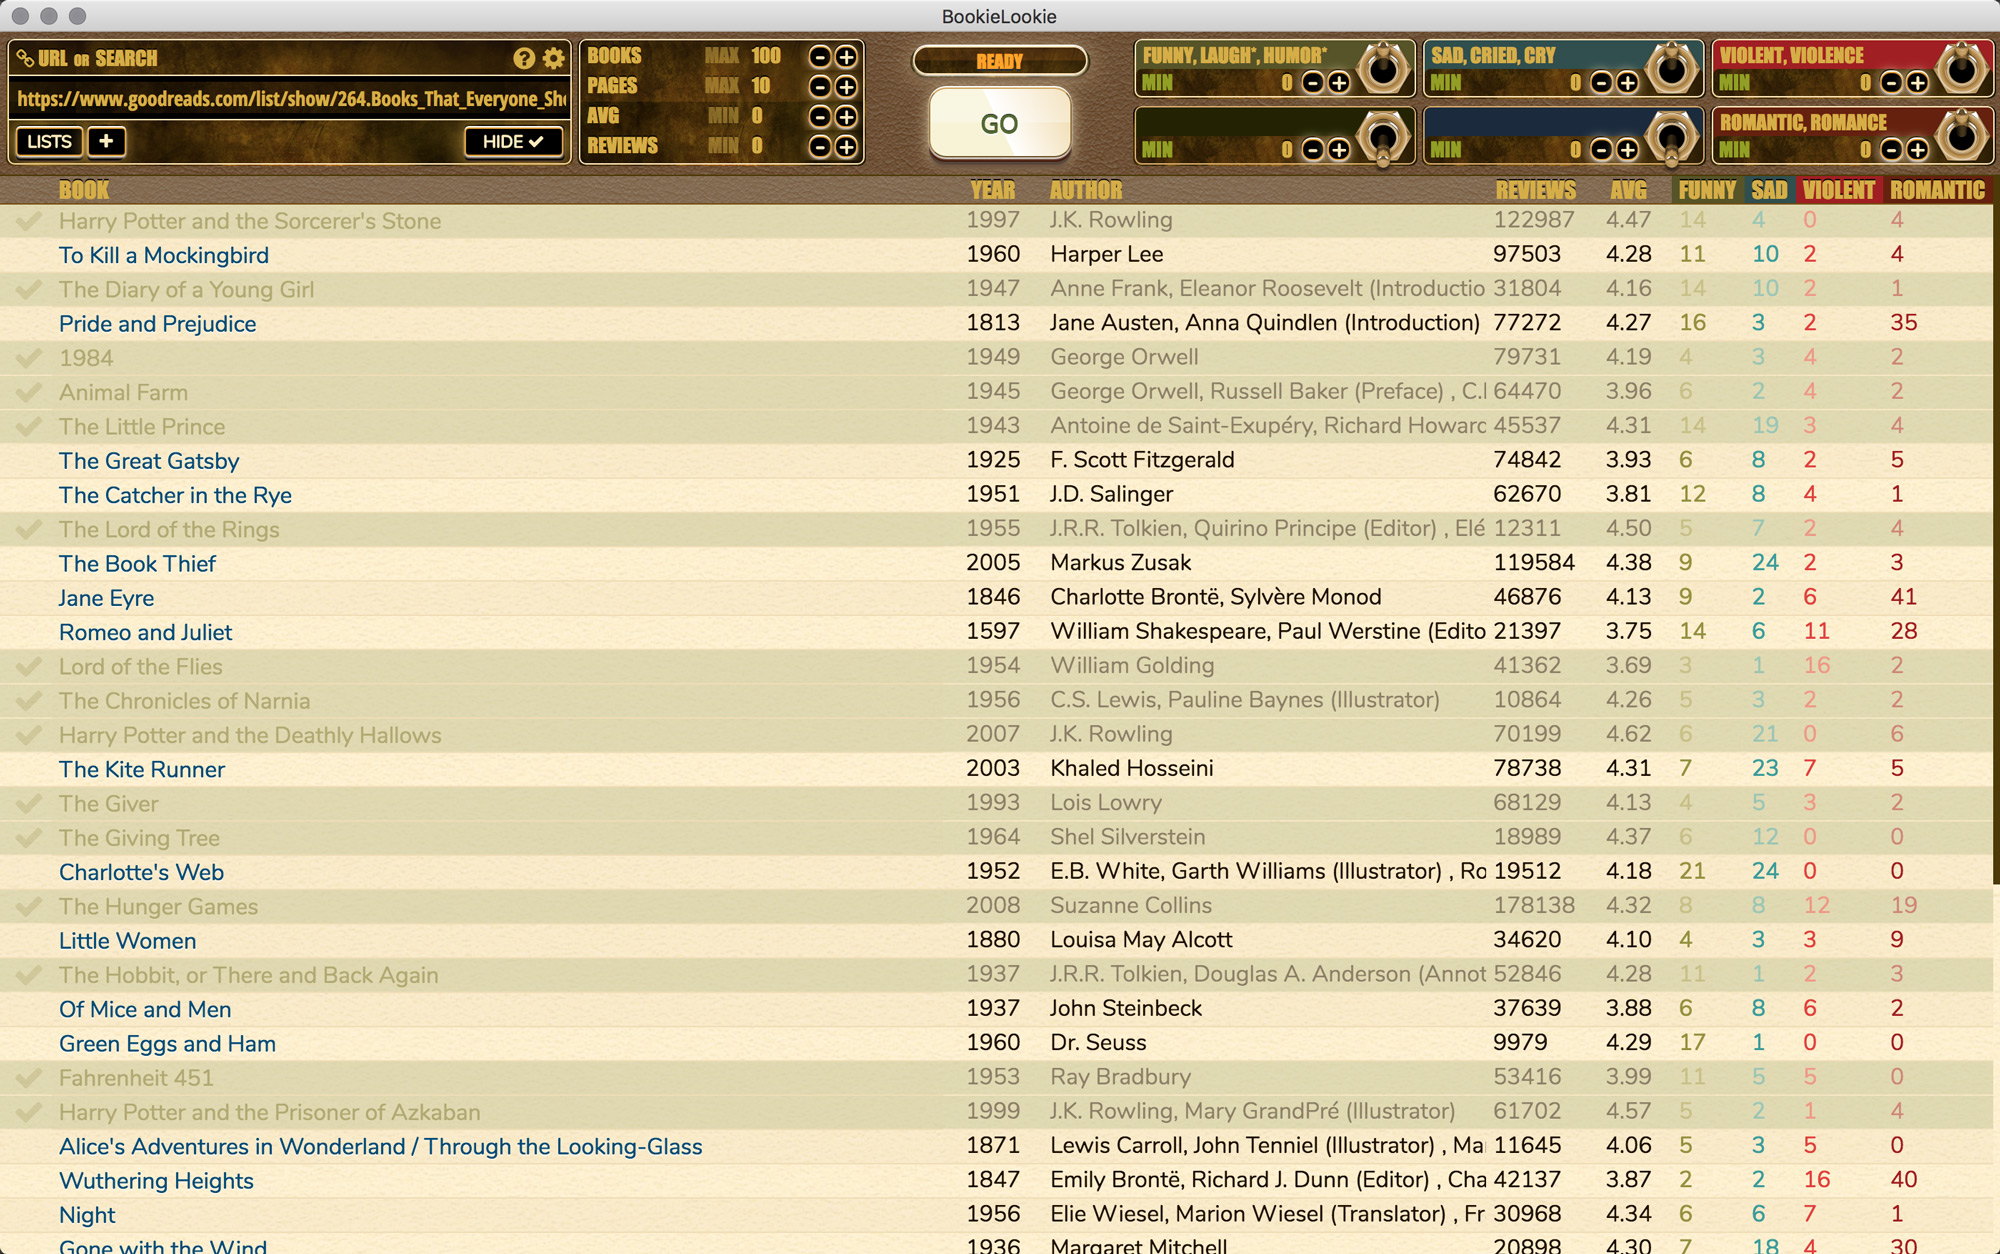Lower SAD, CRIED, CRY min with minus icon
Image resolution: width=2000 pixels, height=1254 pixels.
tap(1602, 83)
